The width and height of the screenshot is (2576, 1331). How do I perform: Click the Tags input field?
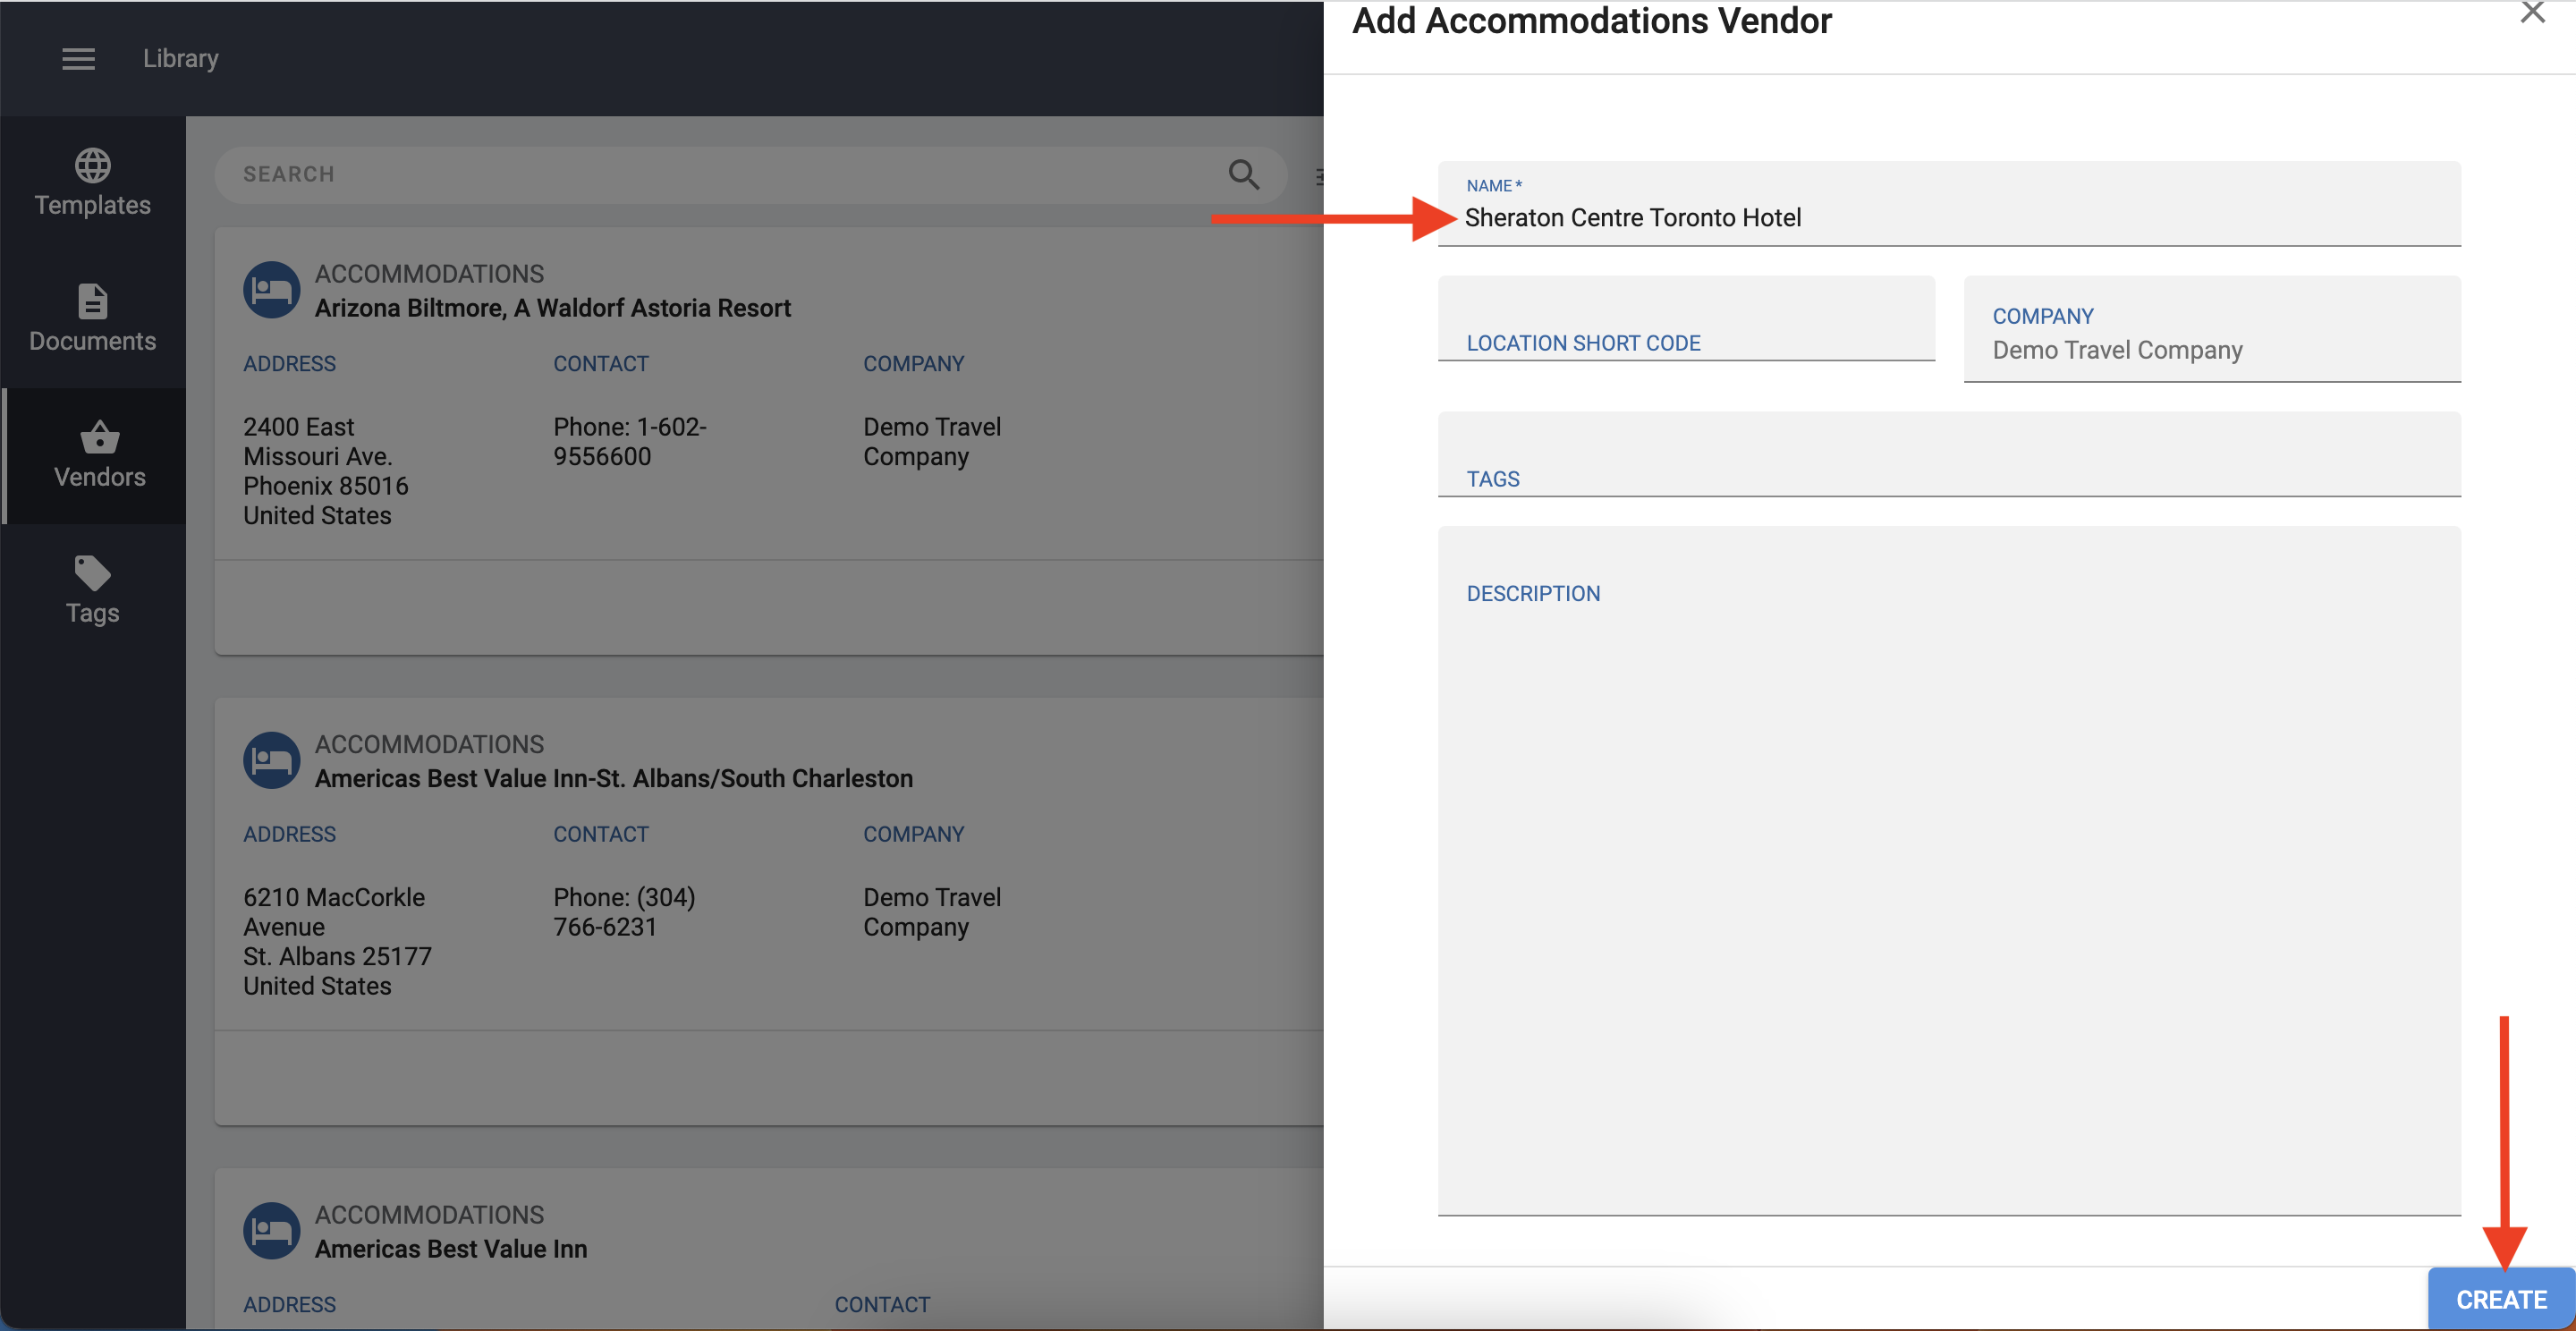coord(1949,454)
